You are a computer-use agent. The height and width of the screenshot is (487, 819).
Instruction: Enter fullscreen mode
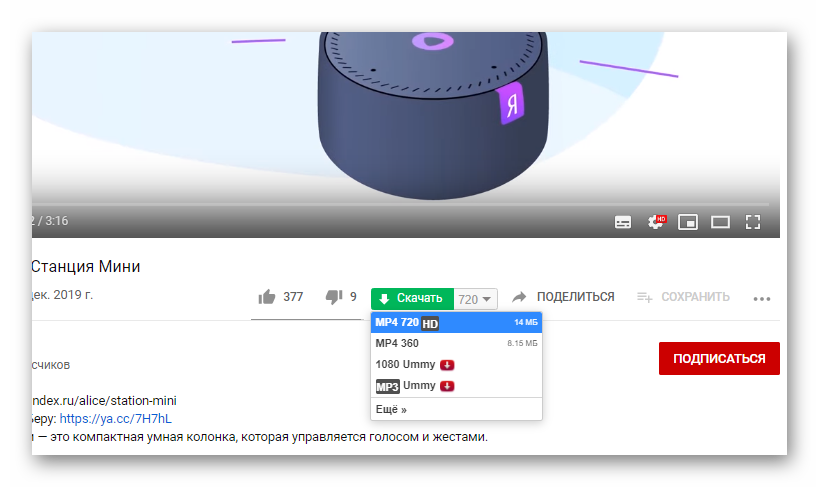click(x=753, y=222)
